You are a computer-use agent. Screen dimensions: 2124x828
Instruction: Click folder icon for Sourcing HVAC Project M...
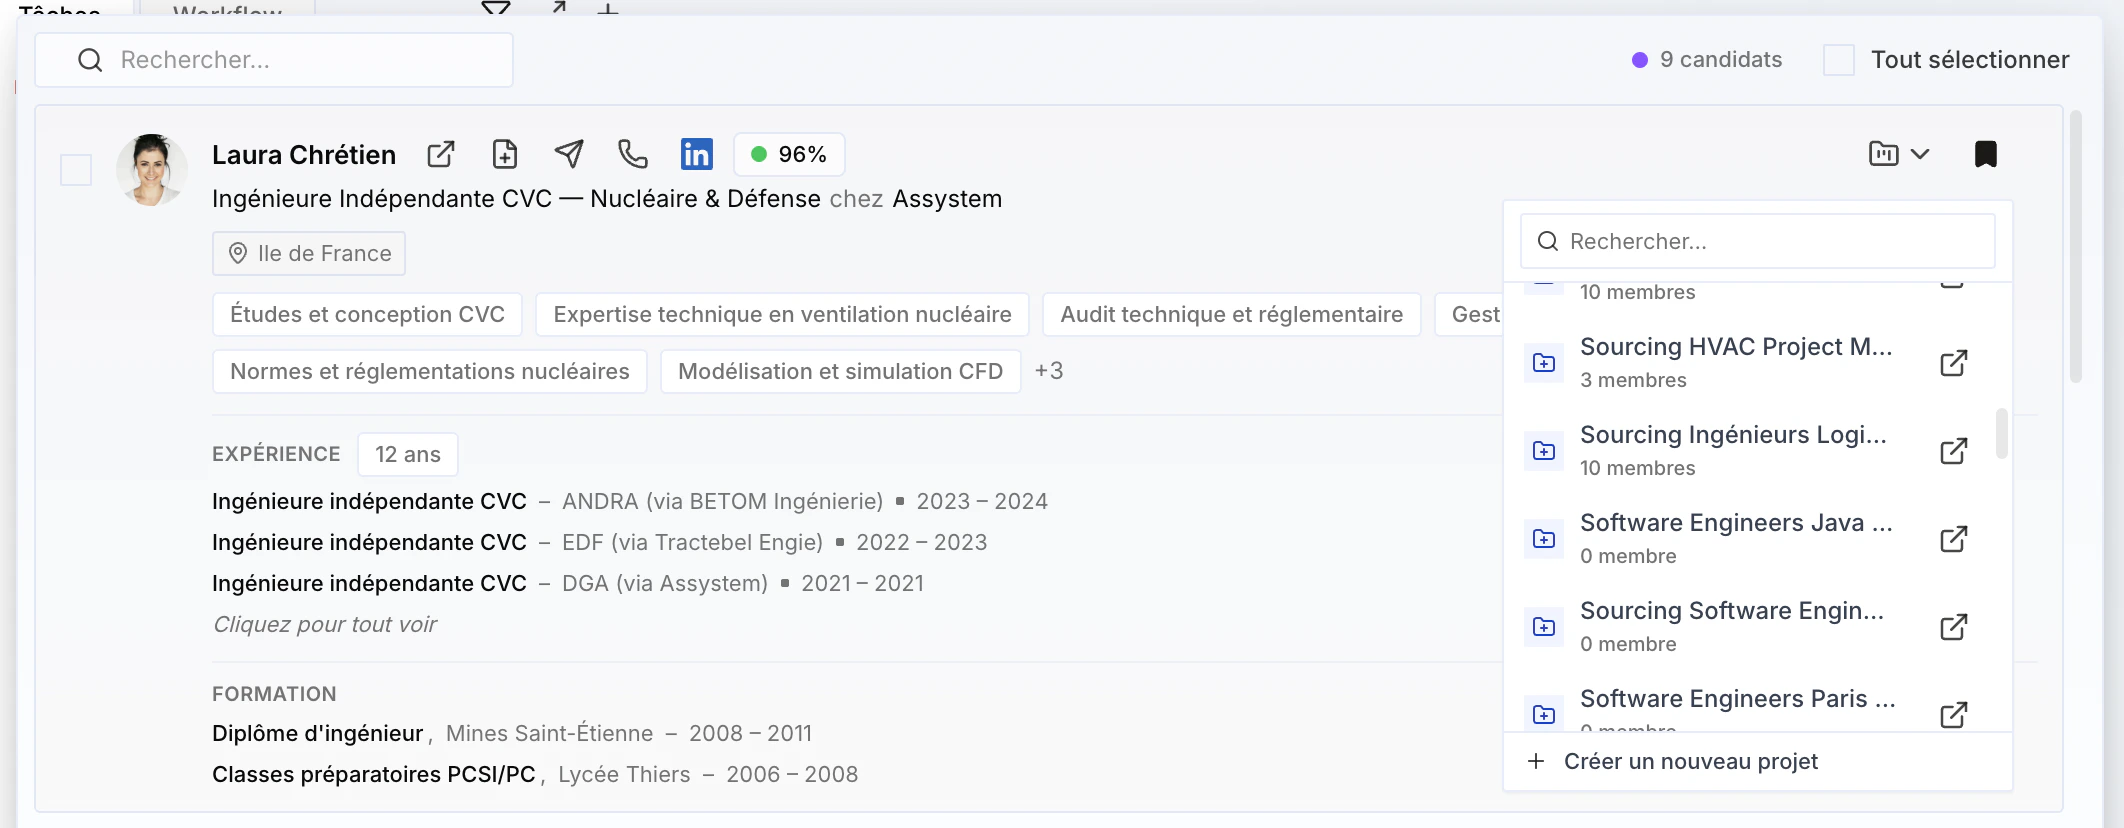coord(1544,363)
